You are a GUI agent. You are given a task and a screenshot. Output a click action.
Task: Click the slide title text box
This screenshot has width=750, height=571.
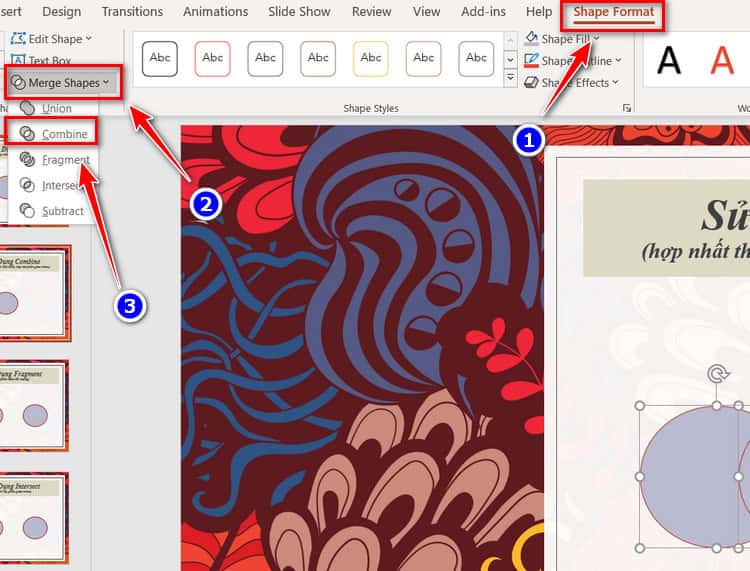(667, 229)
